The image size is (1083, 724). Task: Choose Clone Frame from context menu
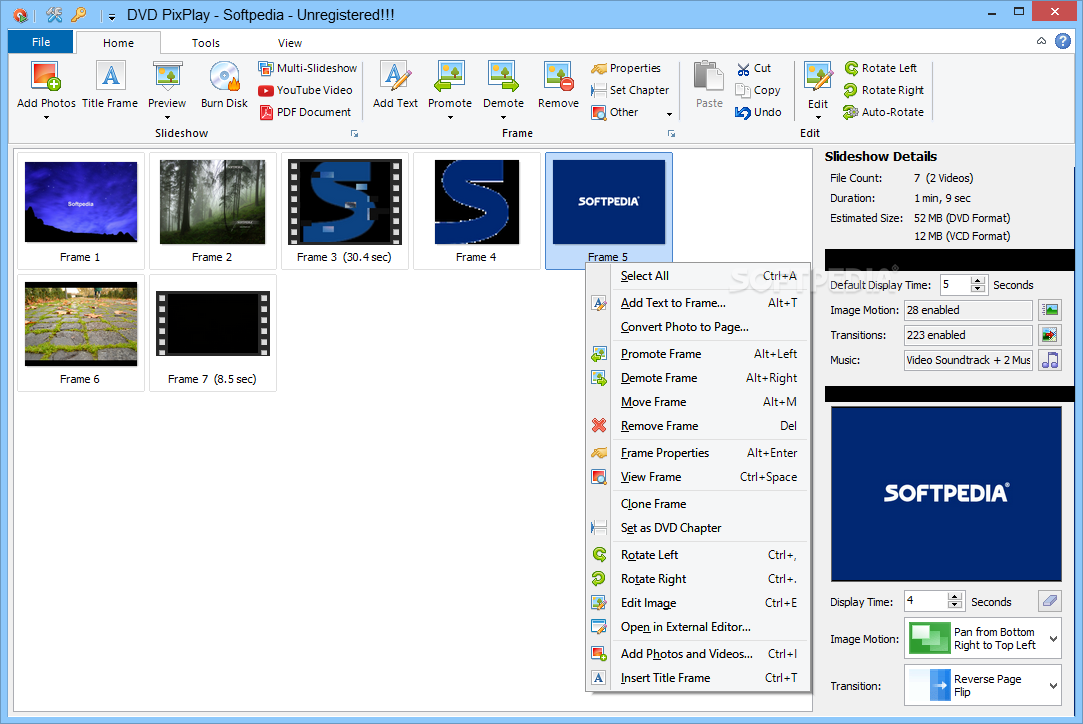click(698, 504)
